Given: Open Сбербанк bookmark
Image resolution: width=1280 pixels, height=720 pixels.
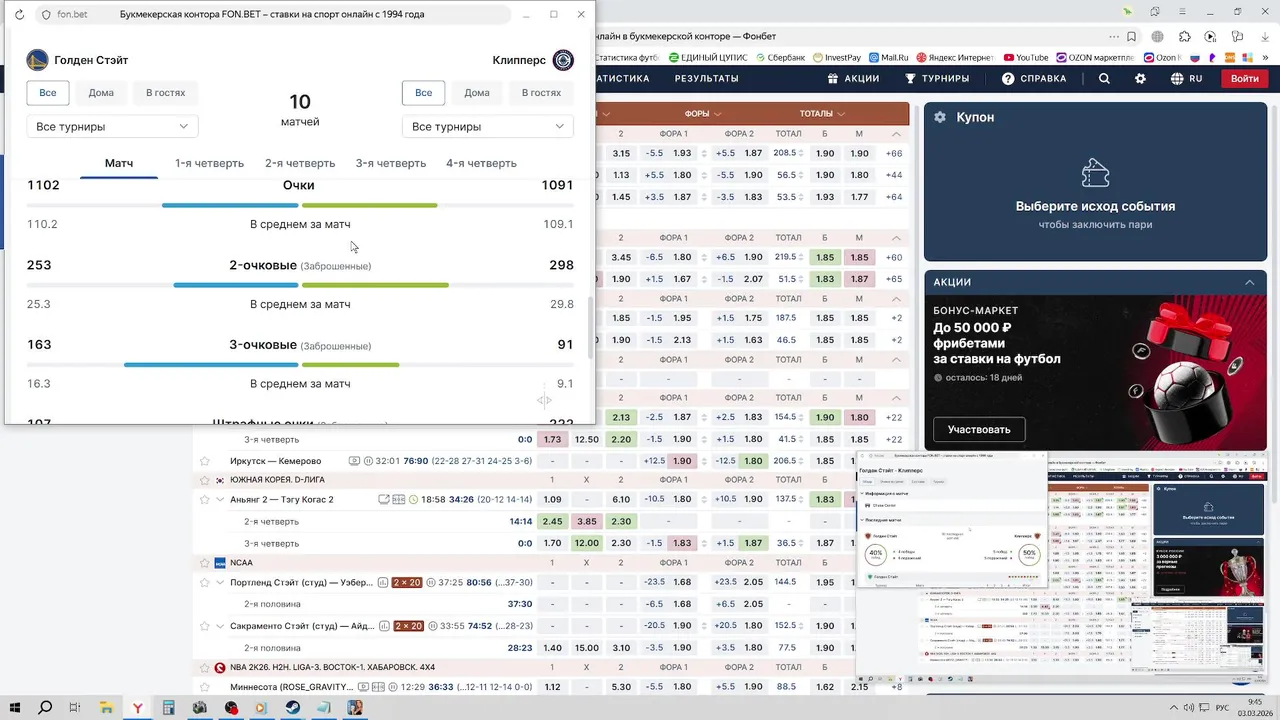Looking at the screenshot, I should click(779, 58).
